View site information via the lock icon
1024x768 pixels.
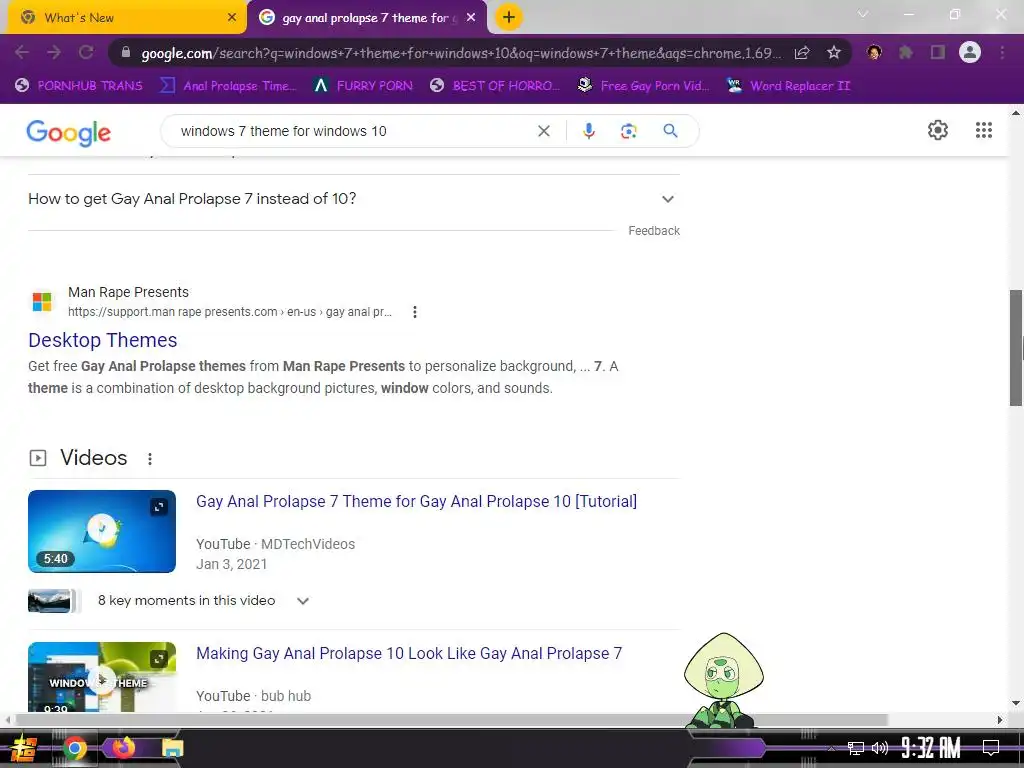(126, 53)
